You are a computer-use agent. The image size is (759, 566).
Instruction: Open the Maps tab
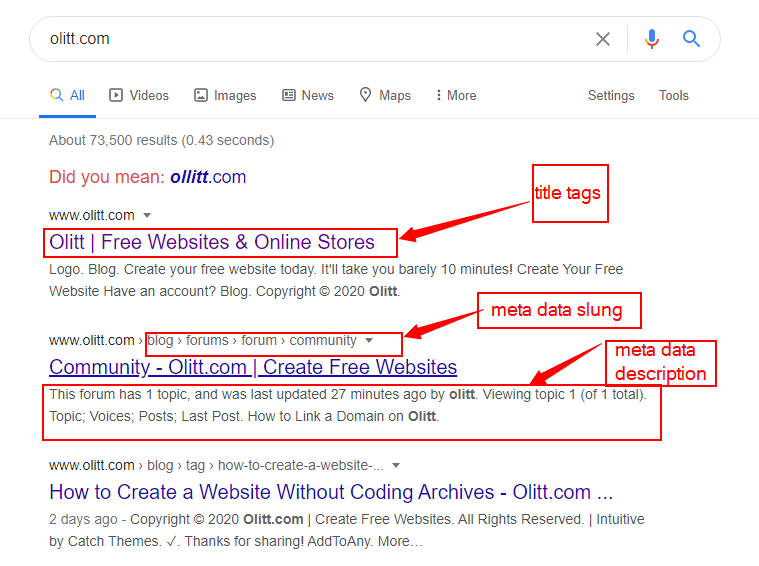click(385, 96)
